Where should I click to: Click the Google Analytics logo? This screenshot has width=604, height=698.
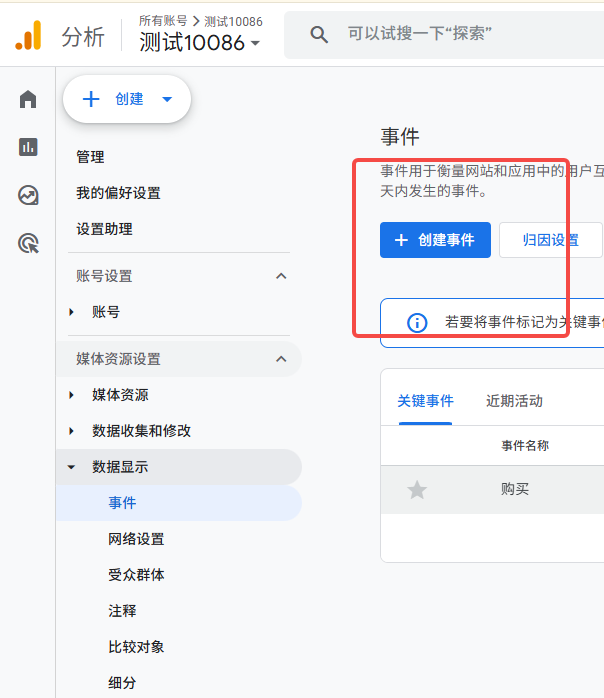point(29,36)
